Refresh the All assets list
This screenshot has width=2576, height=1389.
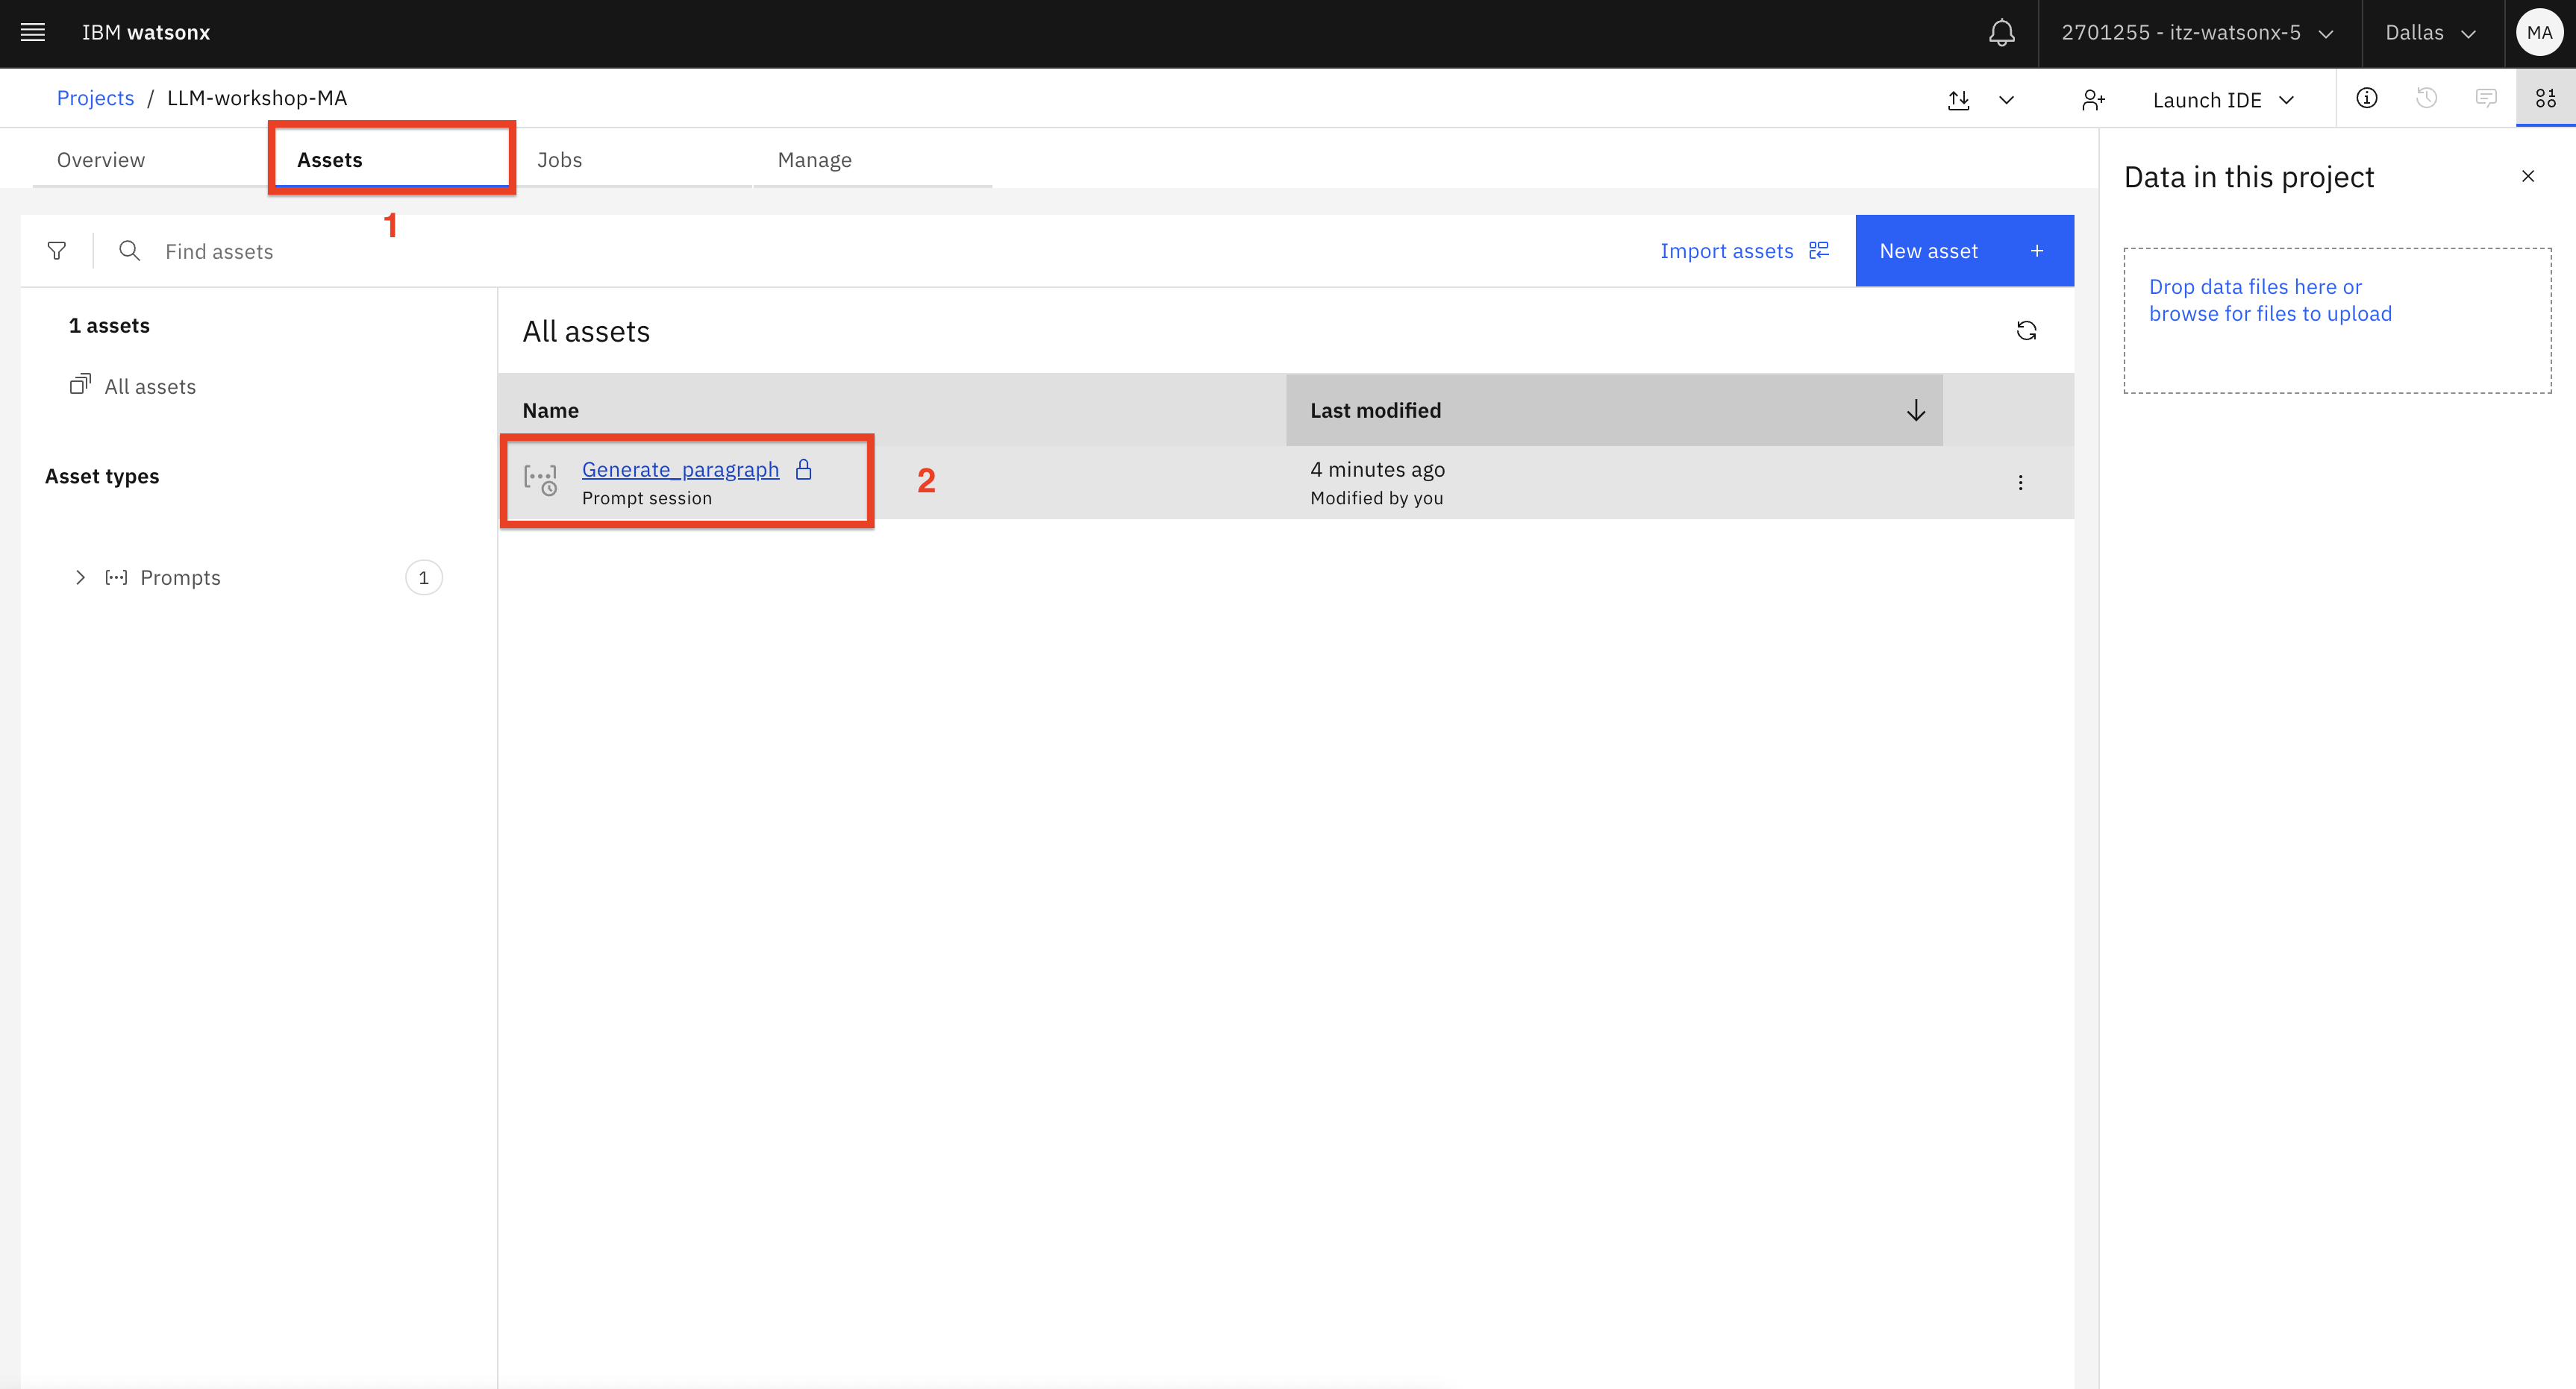(2026, 331)
